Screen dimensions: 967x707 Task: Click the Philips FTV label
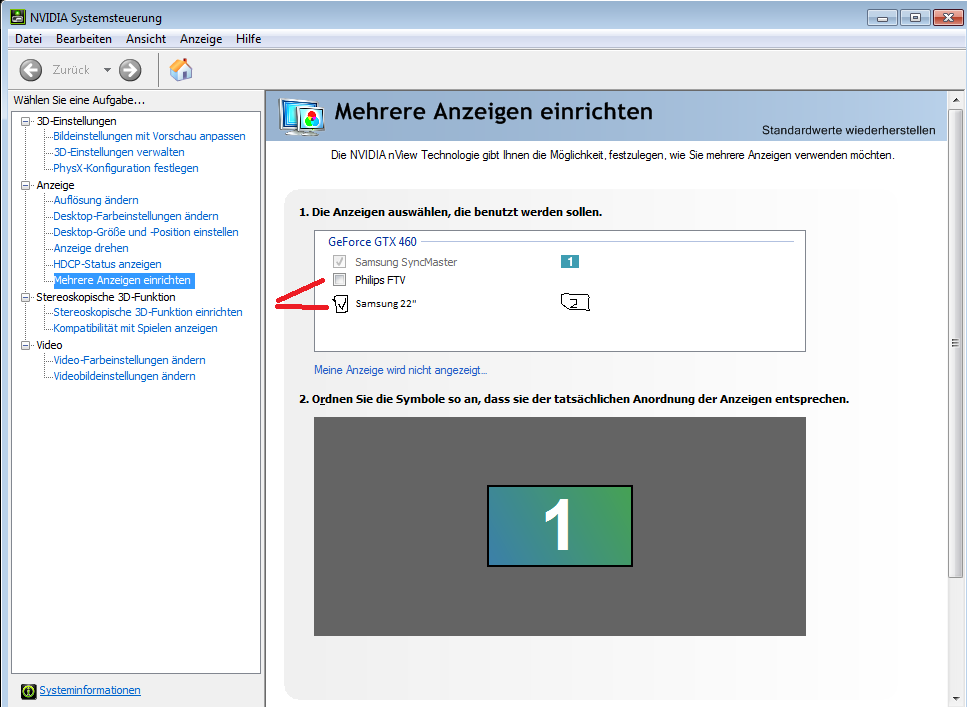380,280
